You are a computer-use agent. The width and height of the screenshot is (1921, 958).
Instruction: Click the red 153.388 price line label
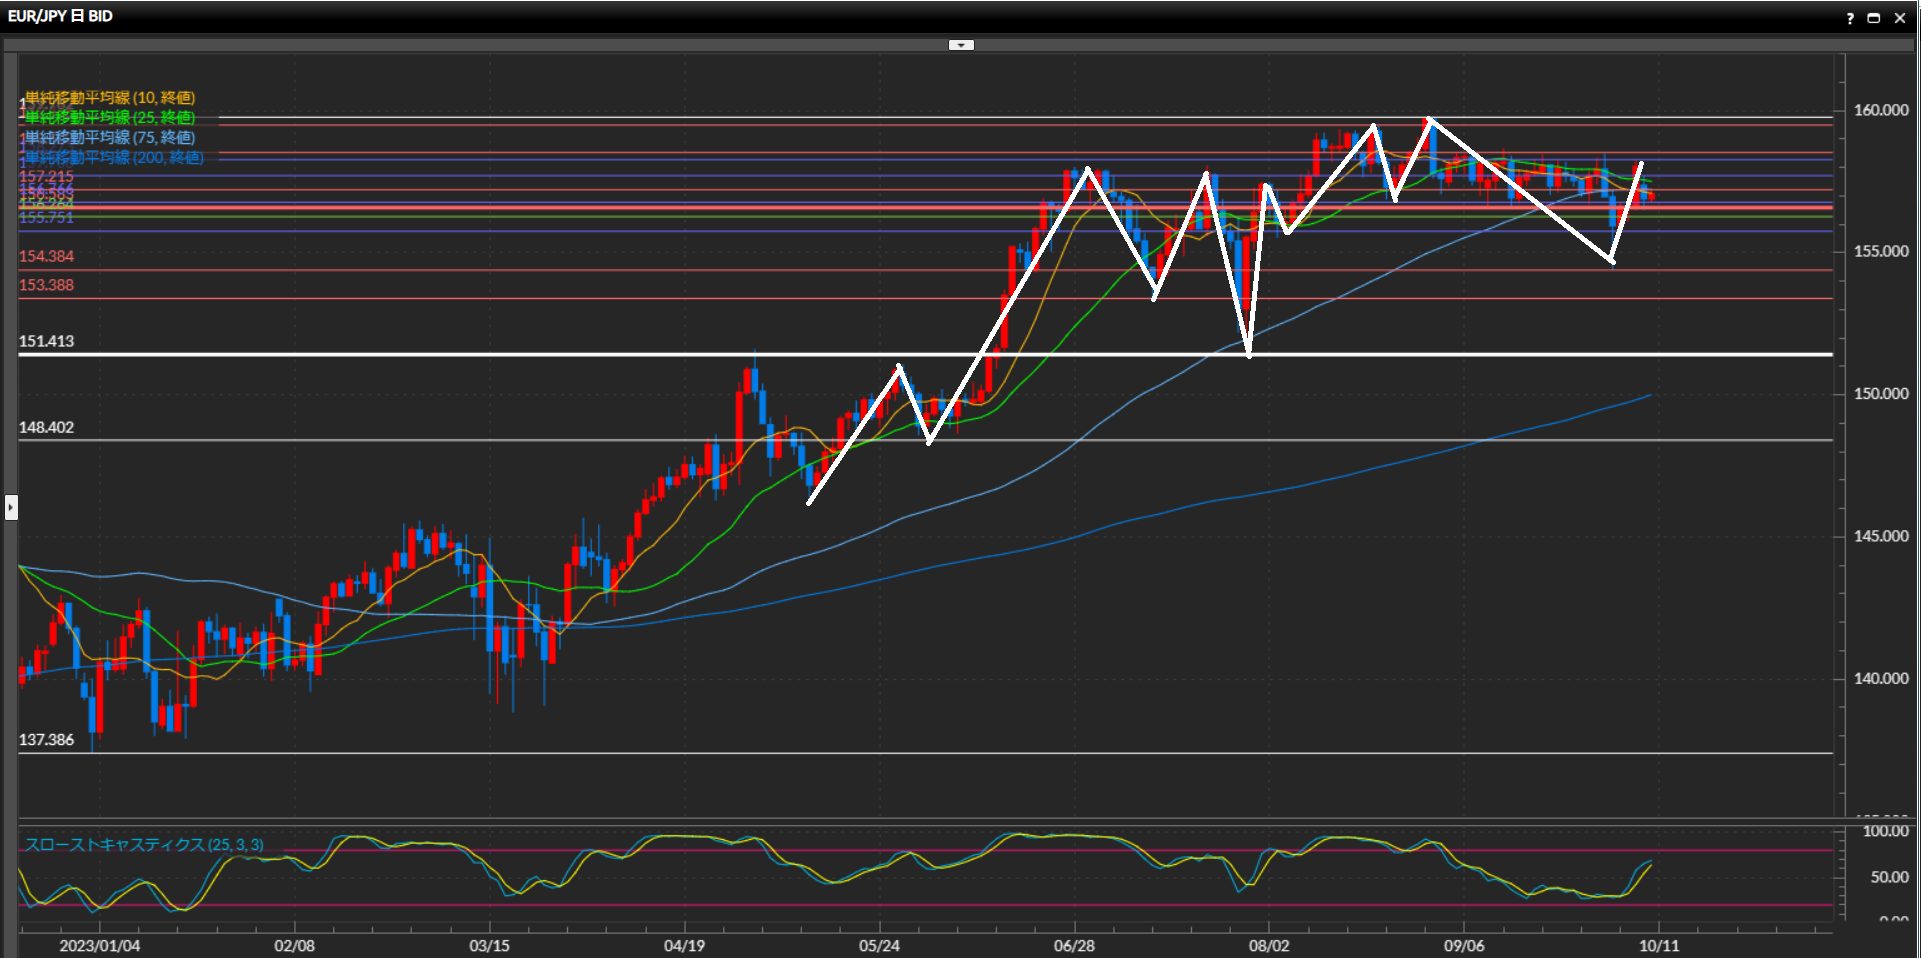(46, 285)
